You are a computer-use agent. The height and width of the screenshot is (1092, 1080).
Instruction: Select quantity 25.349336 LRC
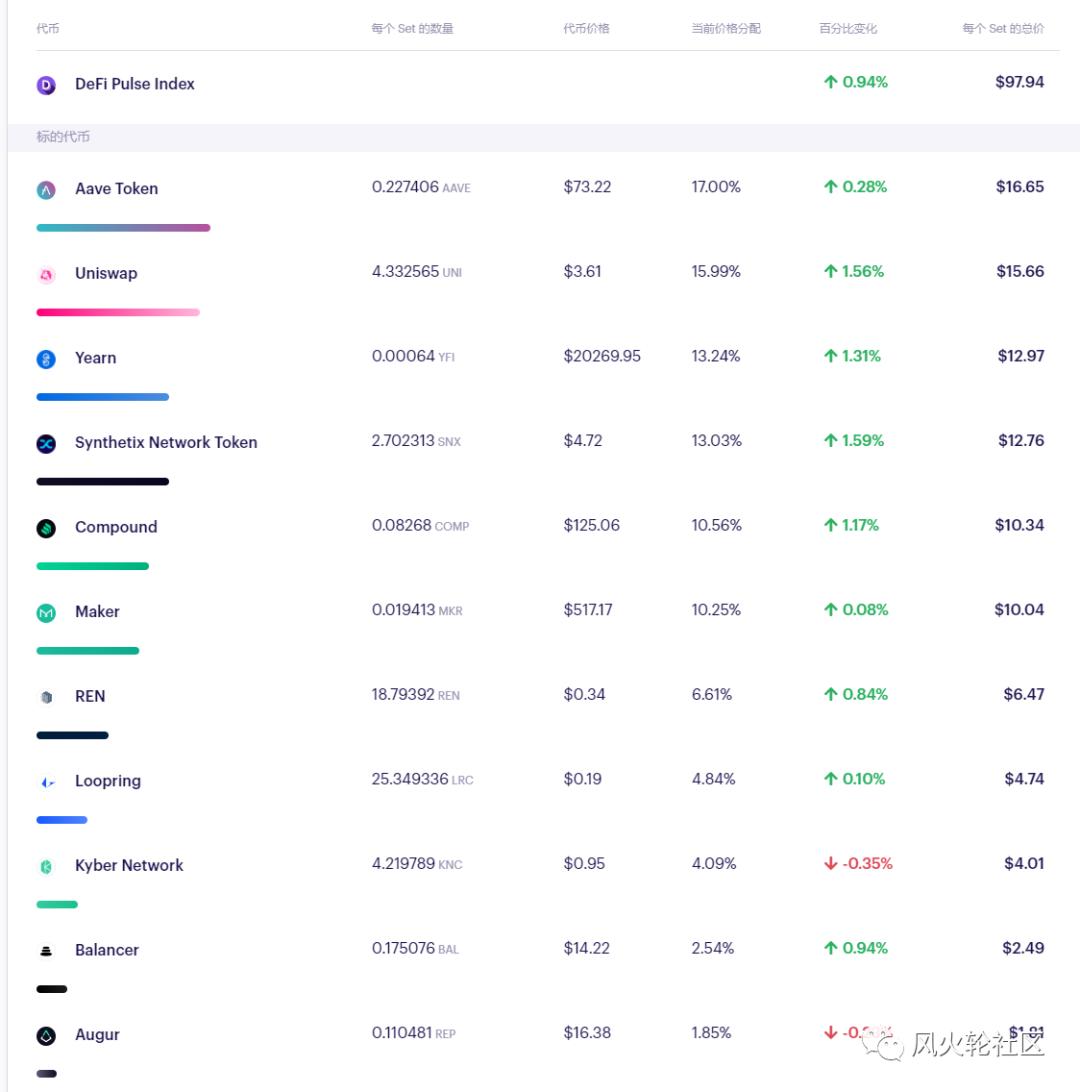click(x=423, y=779)
